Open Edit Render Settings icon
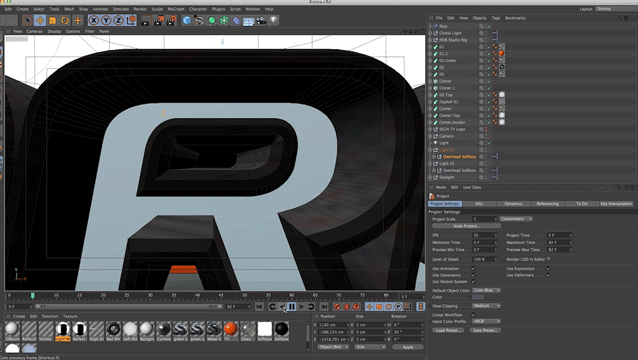Screen dimensions: 638x360 coord(170,20)
